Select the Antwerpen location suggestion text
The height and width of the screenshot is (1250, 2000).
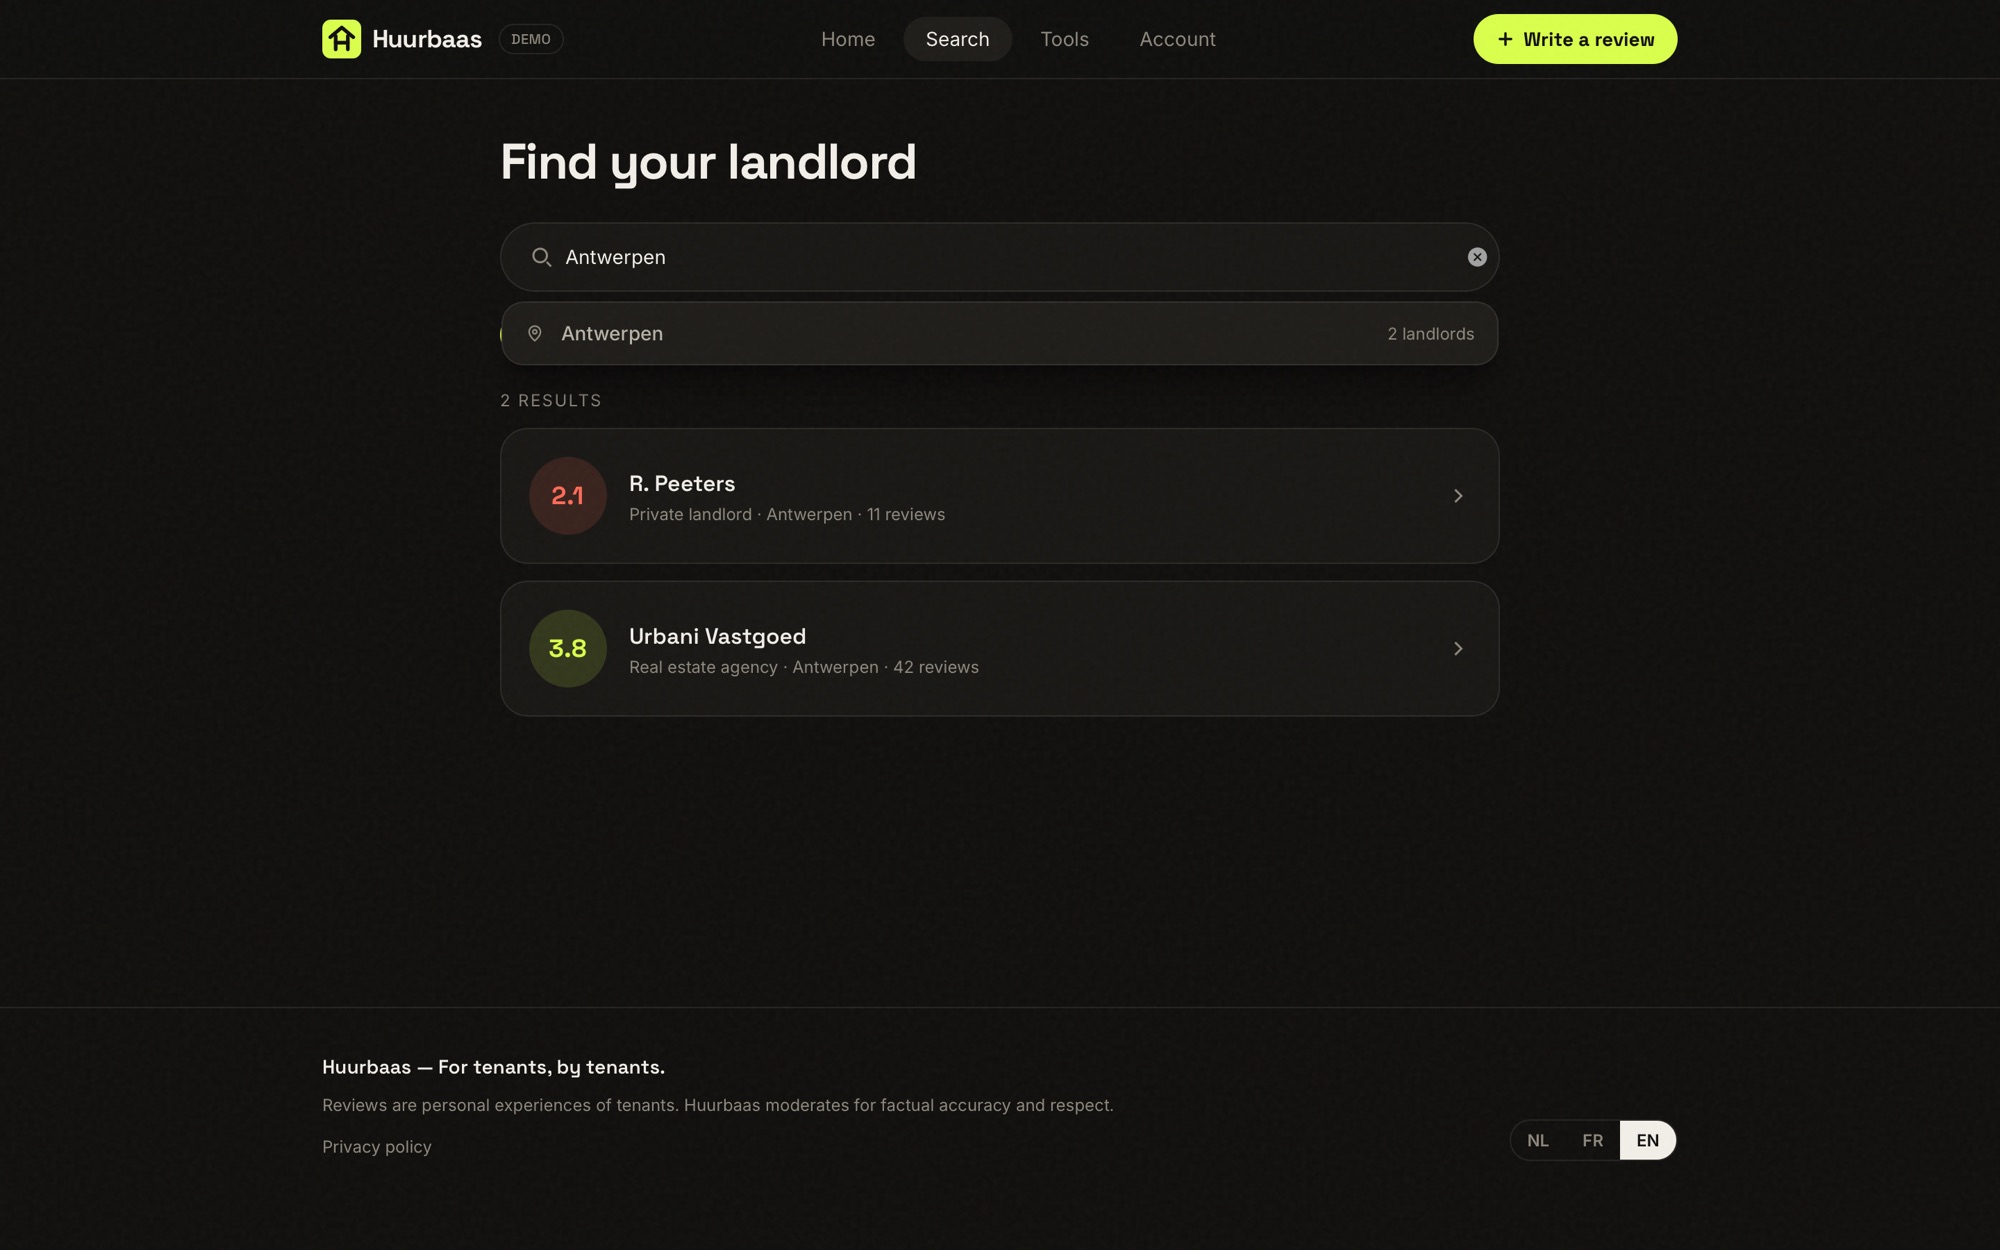[612, 334]
